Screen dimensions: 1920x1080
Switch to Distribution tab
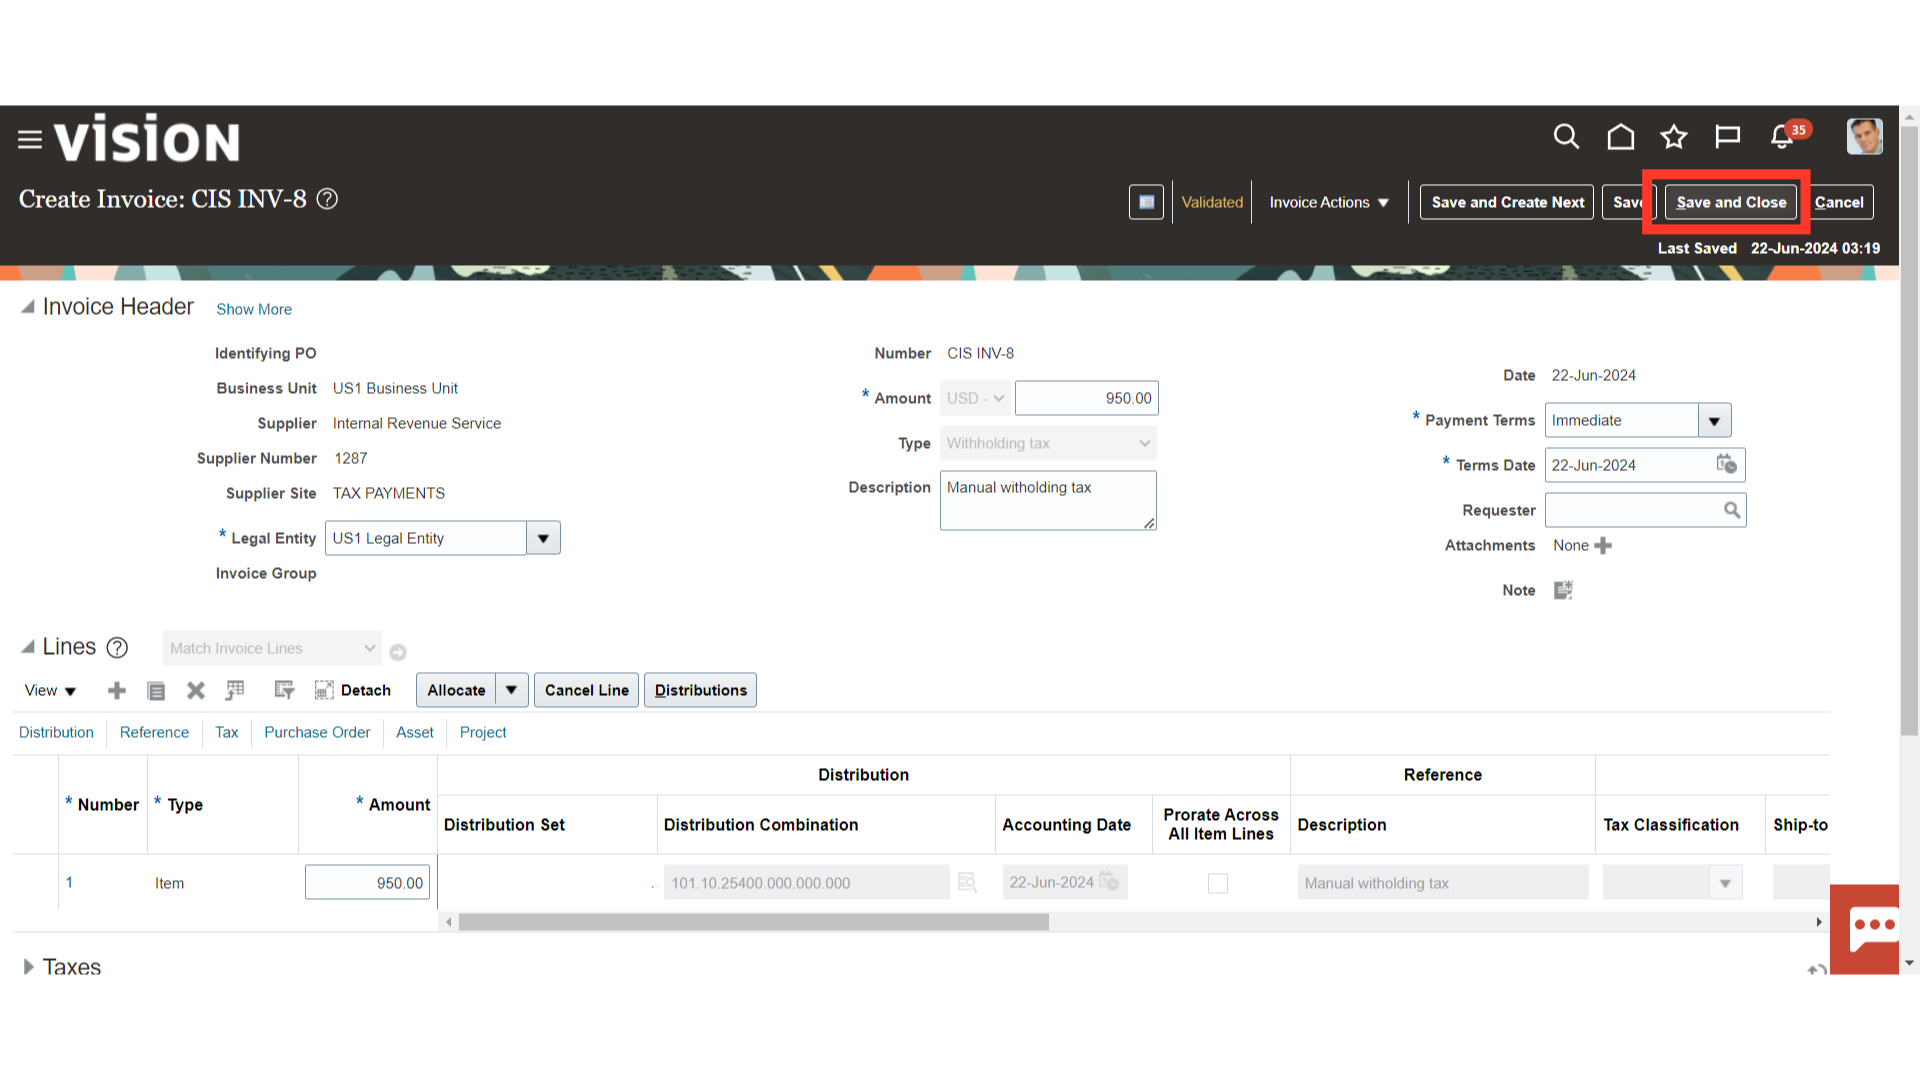(x=56, y=732)
